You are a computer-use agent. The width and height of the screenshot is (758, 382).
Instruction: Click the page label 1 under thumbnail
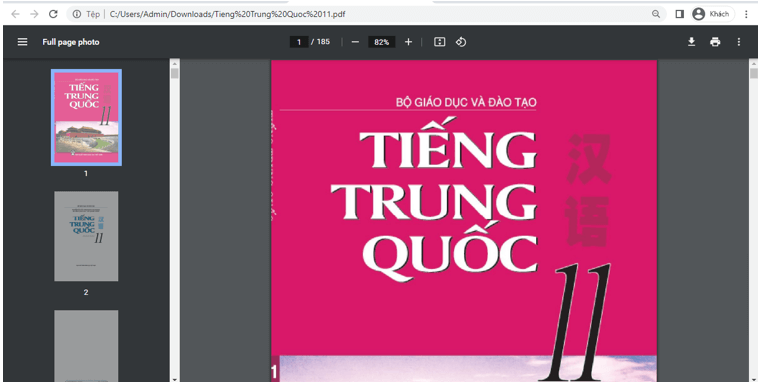(x=86, y=174)
